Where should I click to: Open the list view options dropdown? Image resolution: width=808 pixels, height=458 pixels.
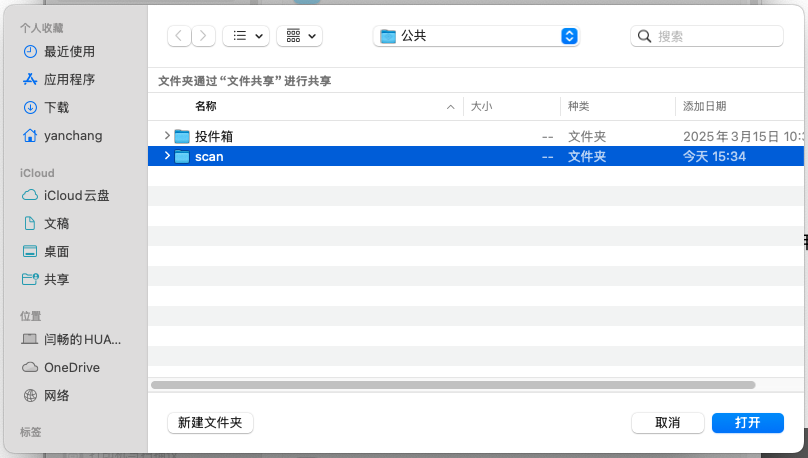pyautogui.click(x=245, y=36)
